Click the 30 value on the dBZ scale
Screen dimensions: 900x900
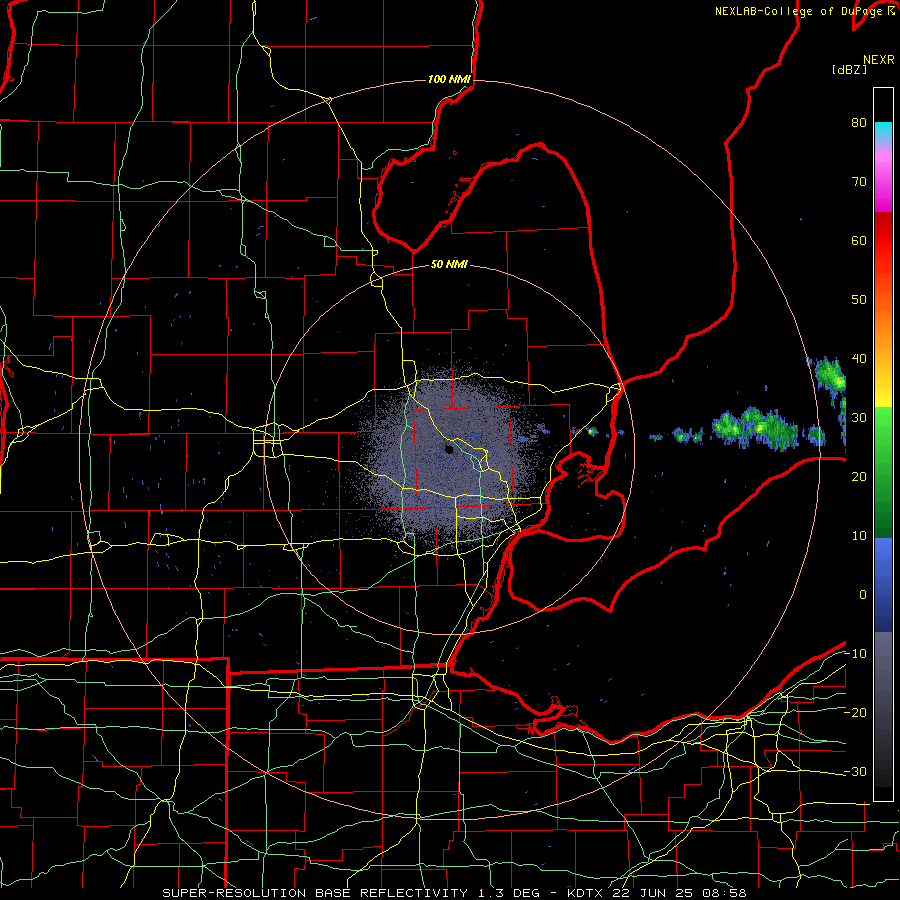click(859, 417)
